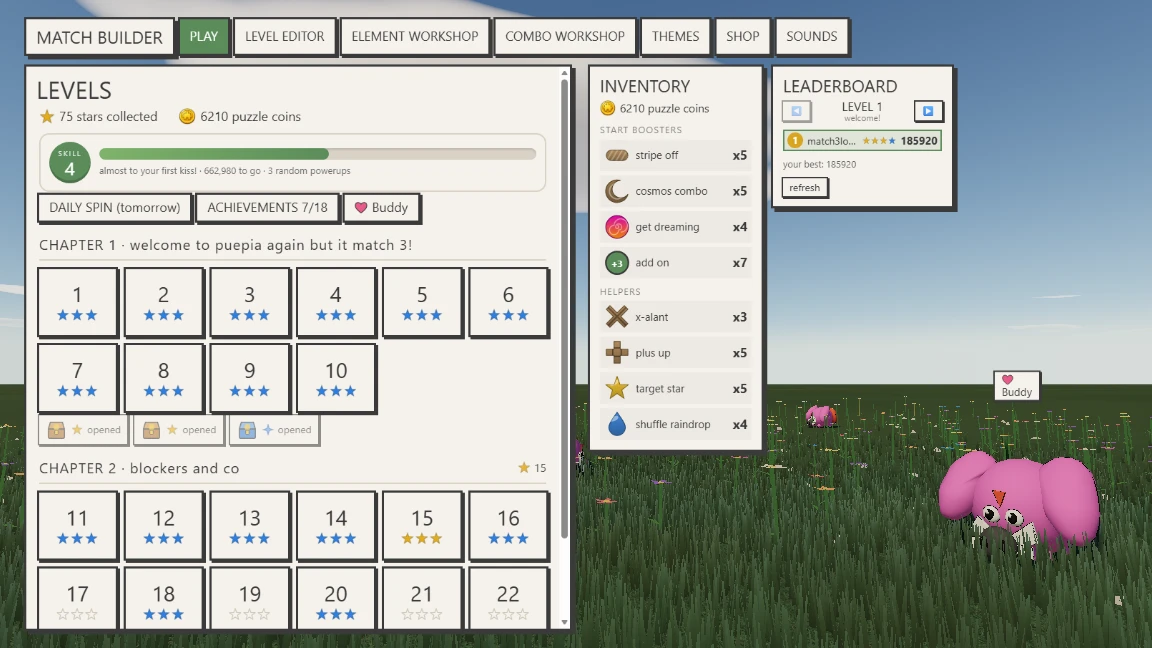The height and width of the screenshot is (648, 1152).
Task: Click the Chapter 2 star count 15
Action: pos(533,468)
